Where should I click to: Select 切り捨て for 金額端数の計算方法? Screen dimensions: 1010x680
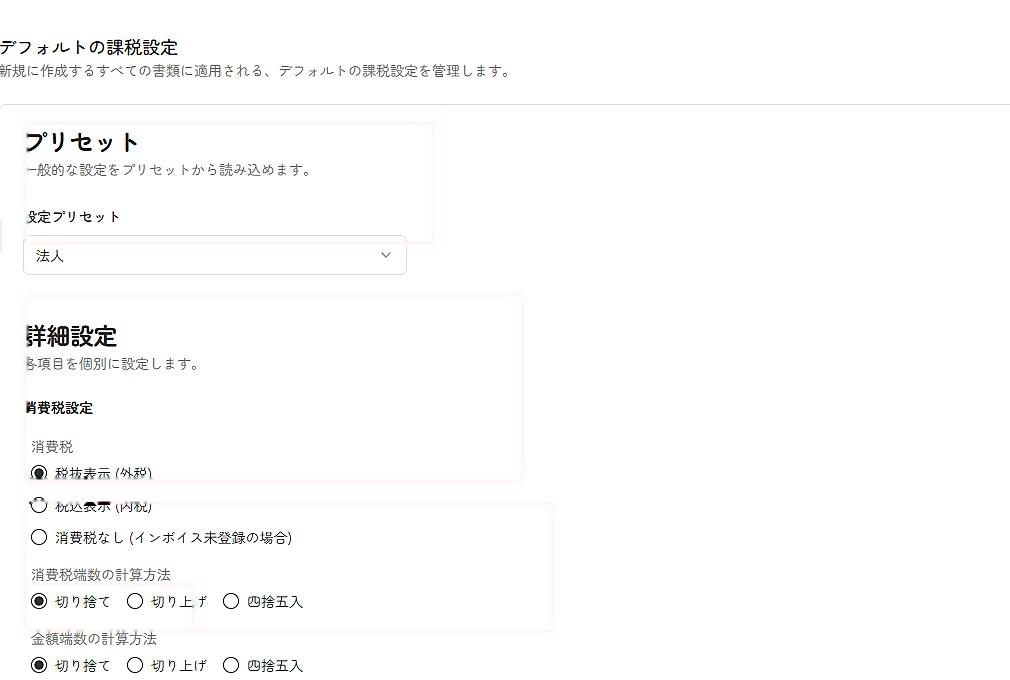coord(39,664)
